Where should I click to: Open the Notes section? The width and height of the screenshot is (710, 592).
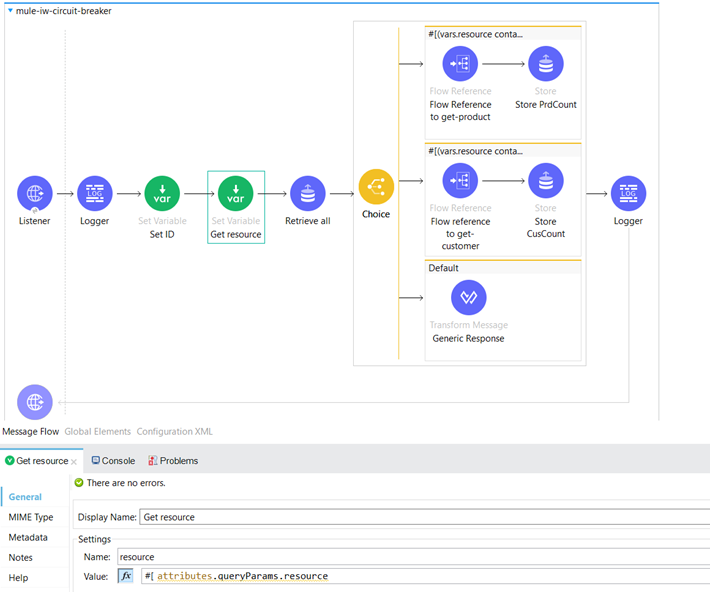(x=20, y=558)
